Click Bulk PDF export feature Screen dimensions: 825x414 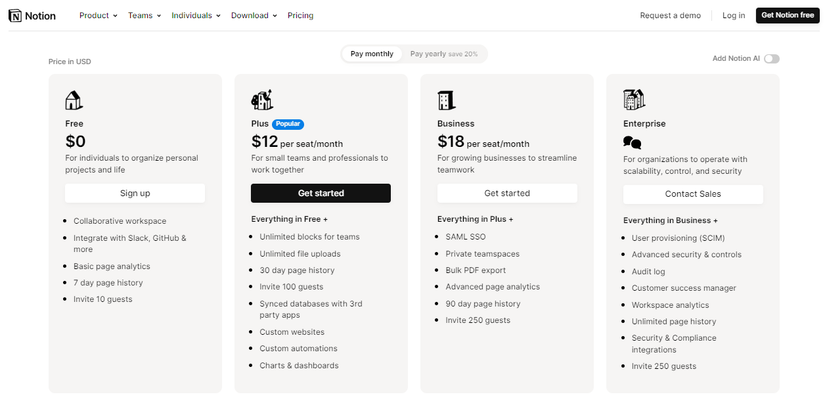[x=476, y=270]
